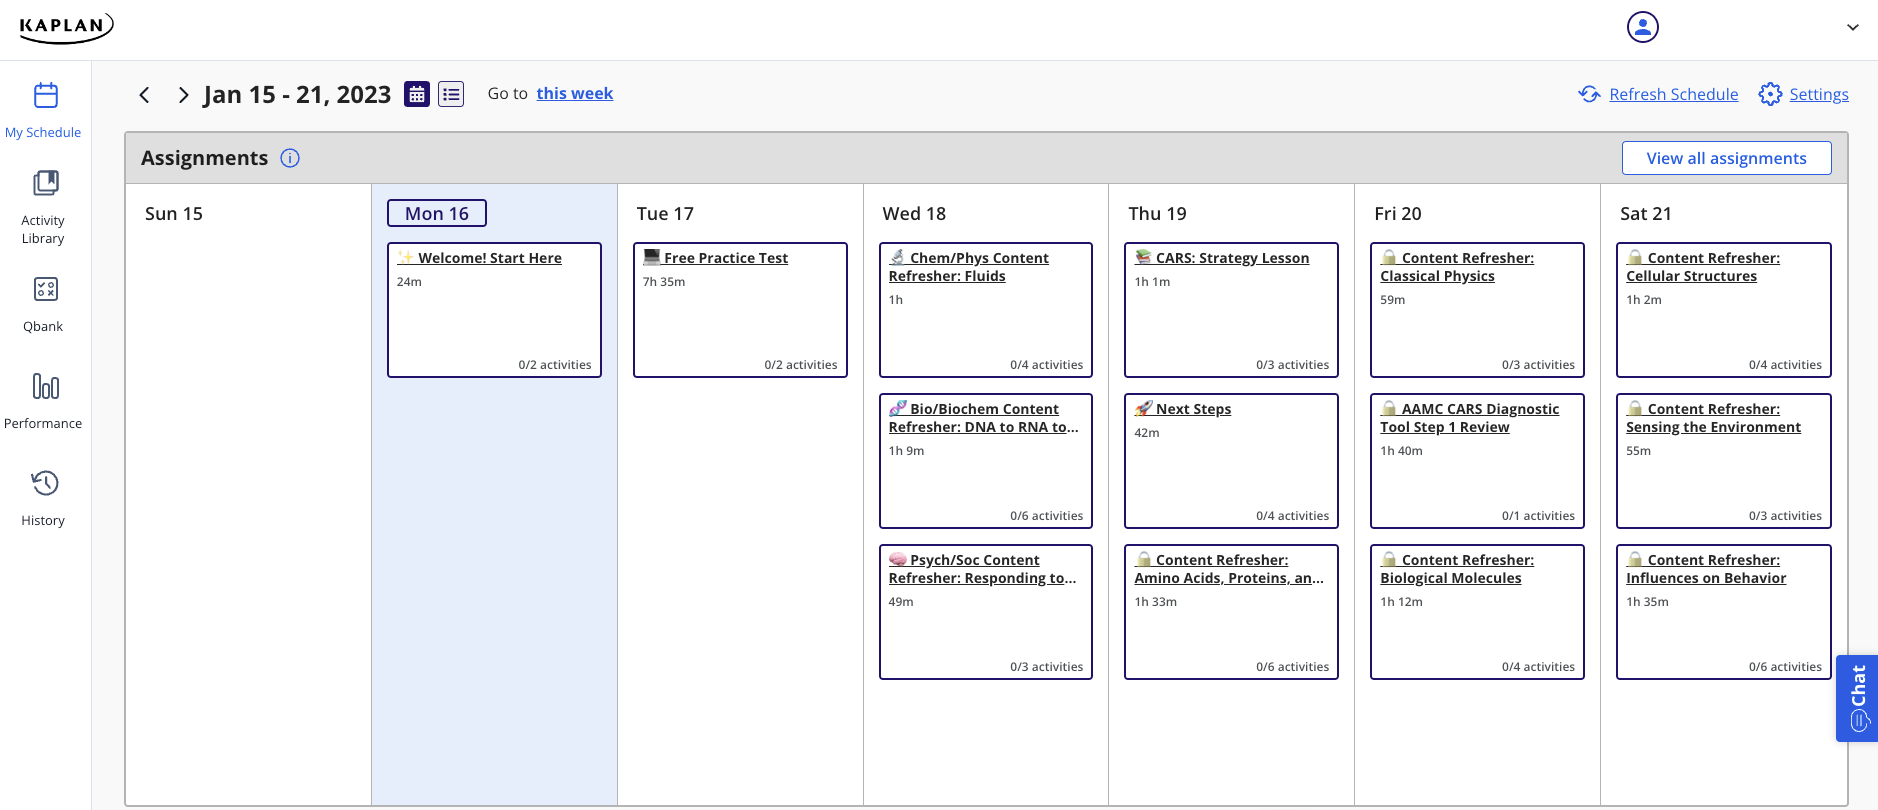Click the 'this week' link

pyautogui.click(x=574, y=93)
